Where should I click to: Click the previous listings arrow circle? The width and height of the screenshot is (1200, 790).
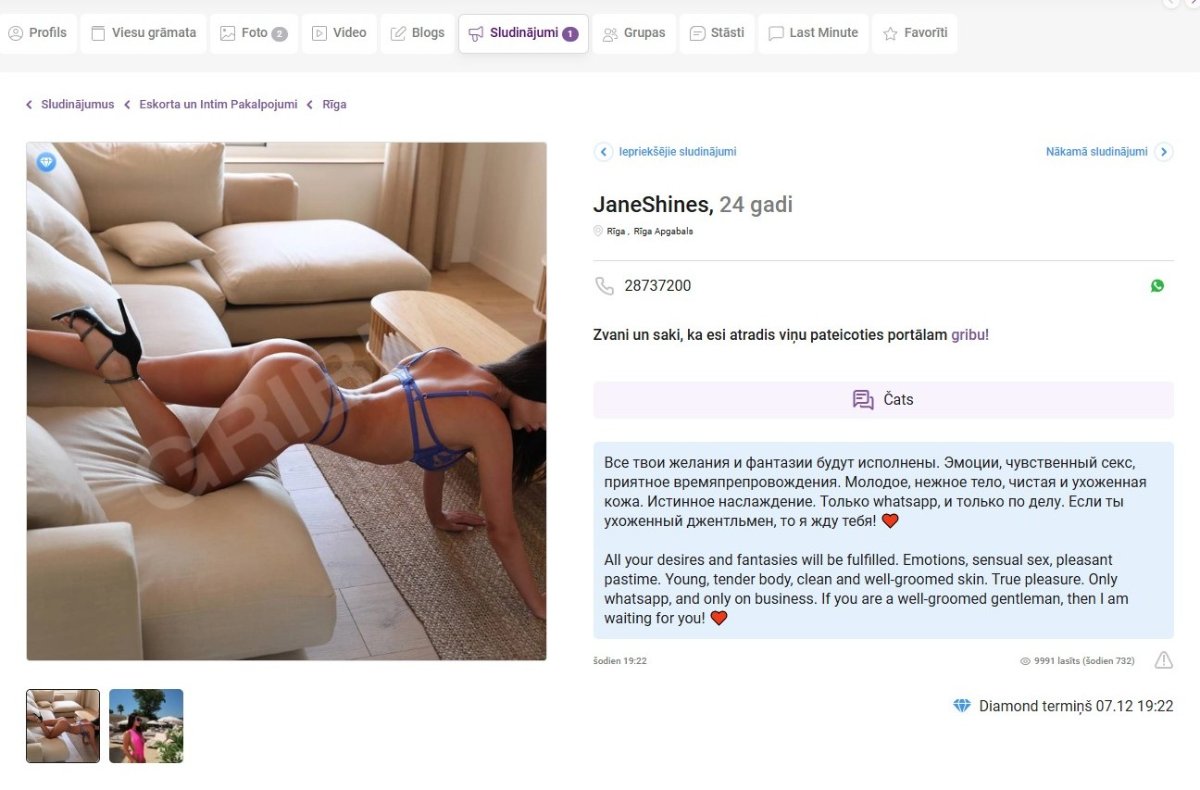point(603,152)
